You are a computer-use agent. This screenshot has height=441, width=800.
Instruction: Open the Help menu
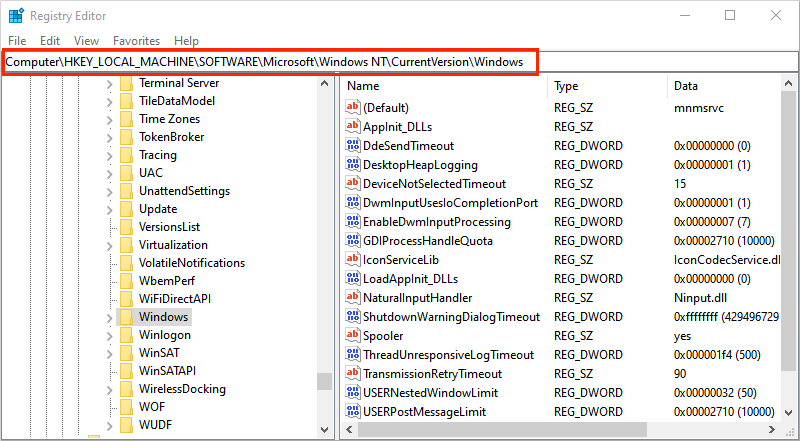186,40
